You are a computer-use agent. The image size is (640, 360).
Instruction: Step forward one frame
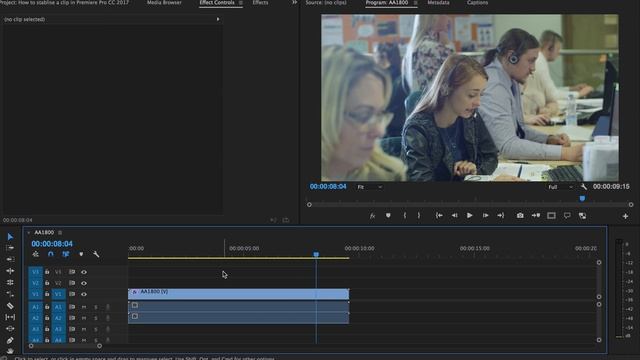485,216
